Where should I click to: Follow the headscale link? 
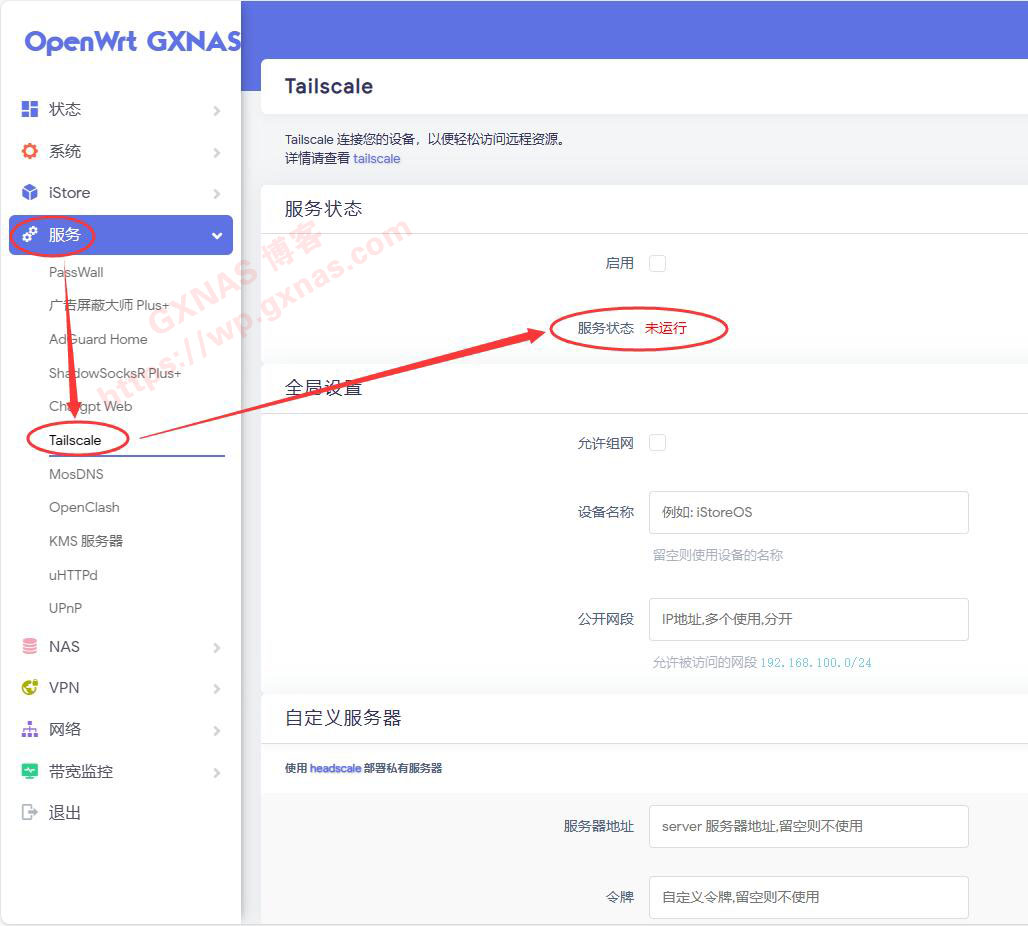point(335,768)
